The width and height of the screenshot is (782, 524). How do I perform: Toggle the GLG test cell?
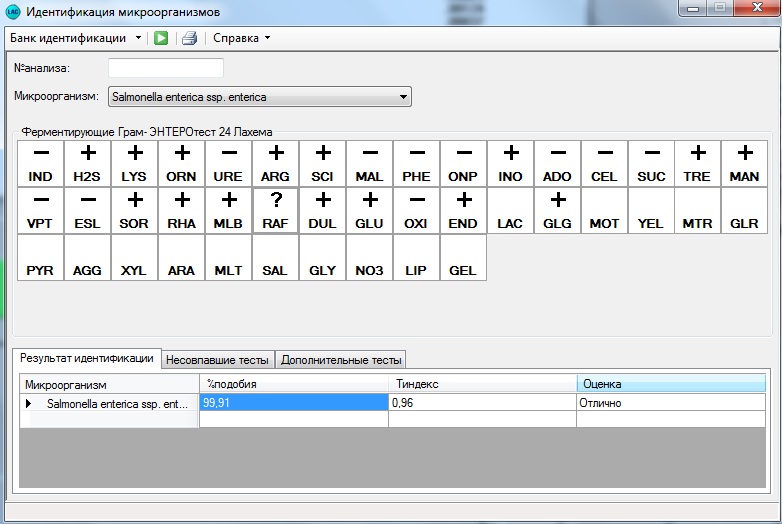click(557, 210)
